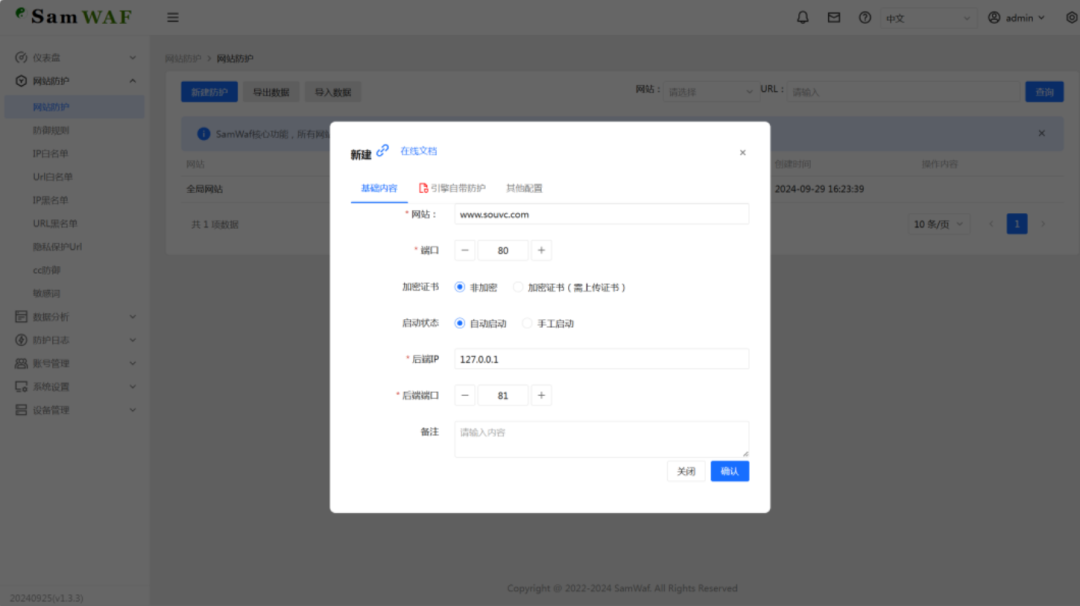Close the 新建 dialog with X
This screenshot has width=1080, height=606.
click(742, 153)
